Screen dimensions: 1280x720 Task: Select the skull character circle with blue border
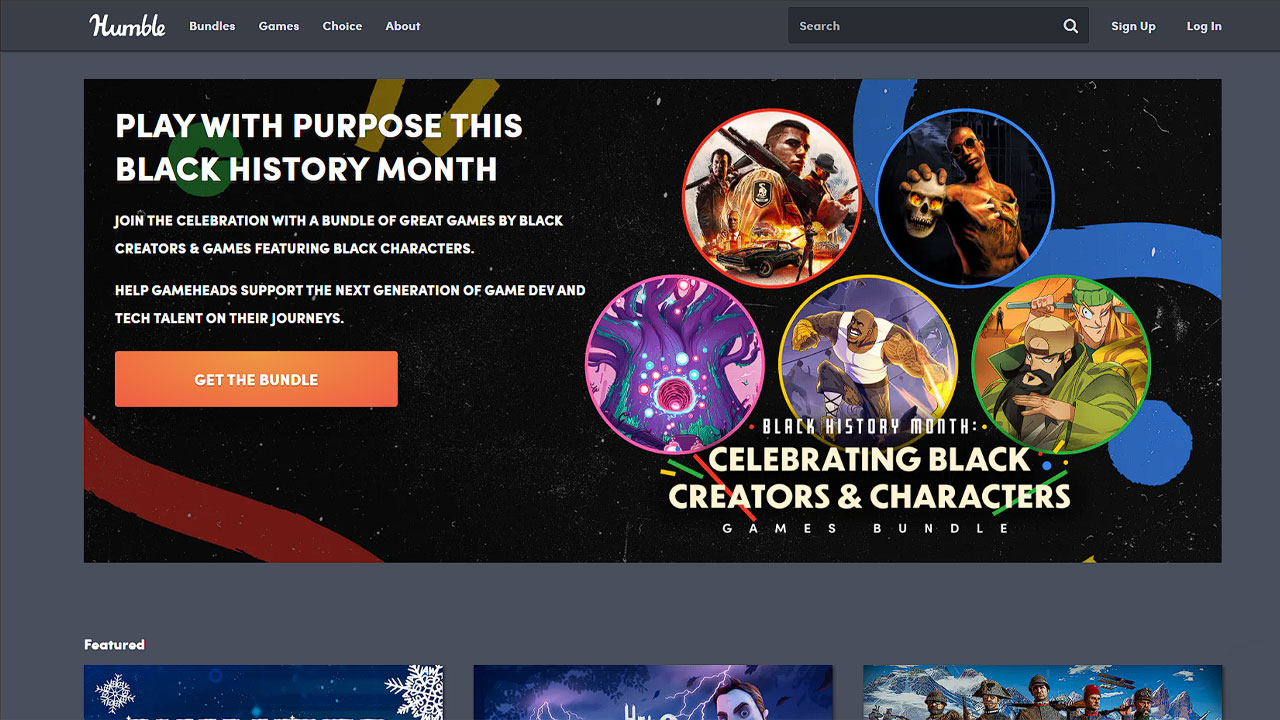pyautogui.click(x=965, y=198)
